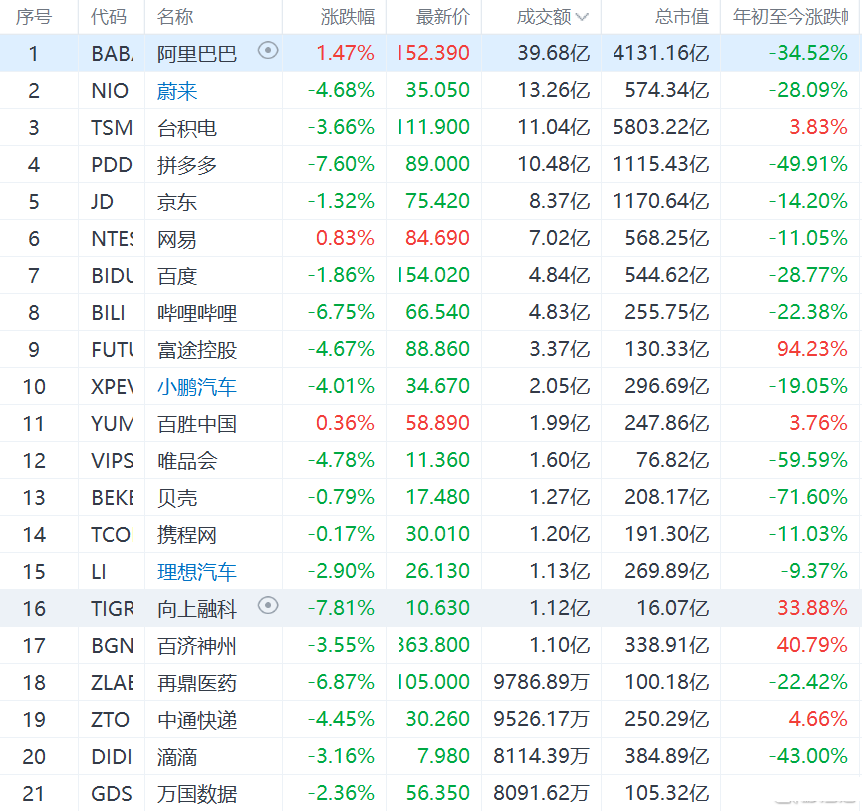
Task: Click the 84.690 latest price
Action: coord(438,238)
